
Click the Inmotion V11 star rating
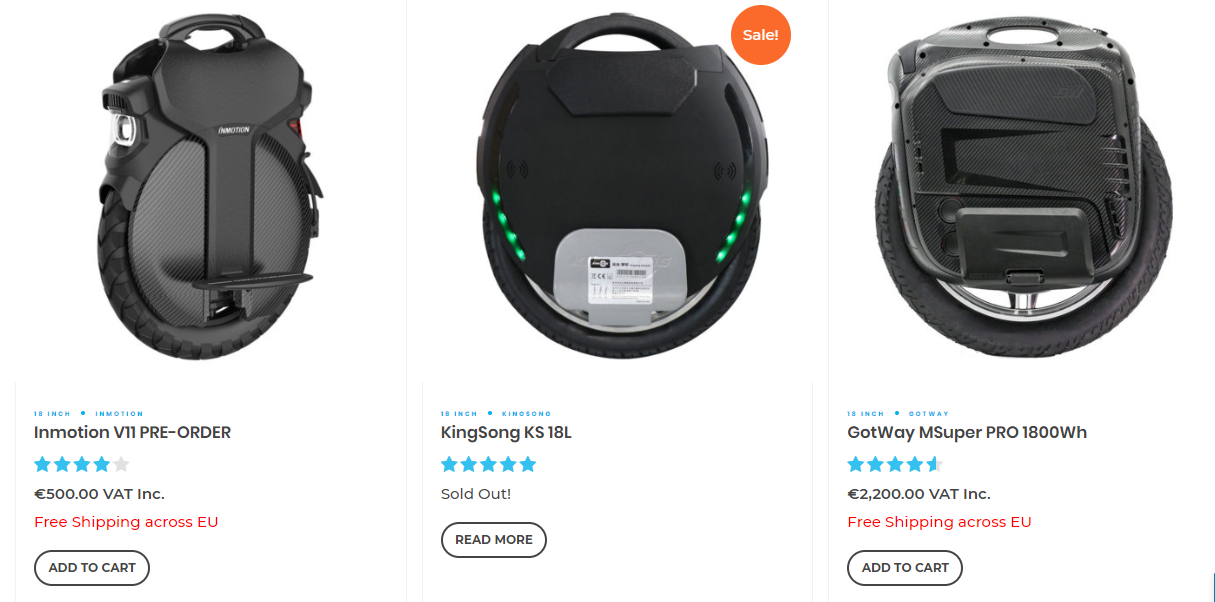pyautogui.click(x=82, y=464)
